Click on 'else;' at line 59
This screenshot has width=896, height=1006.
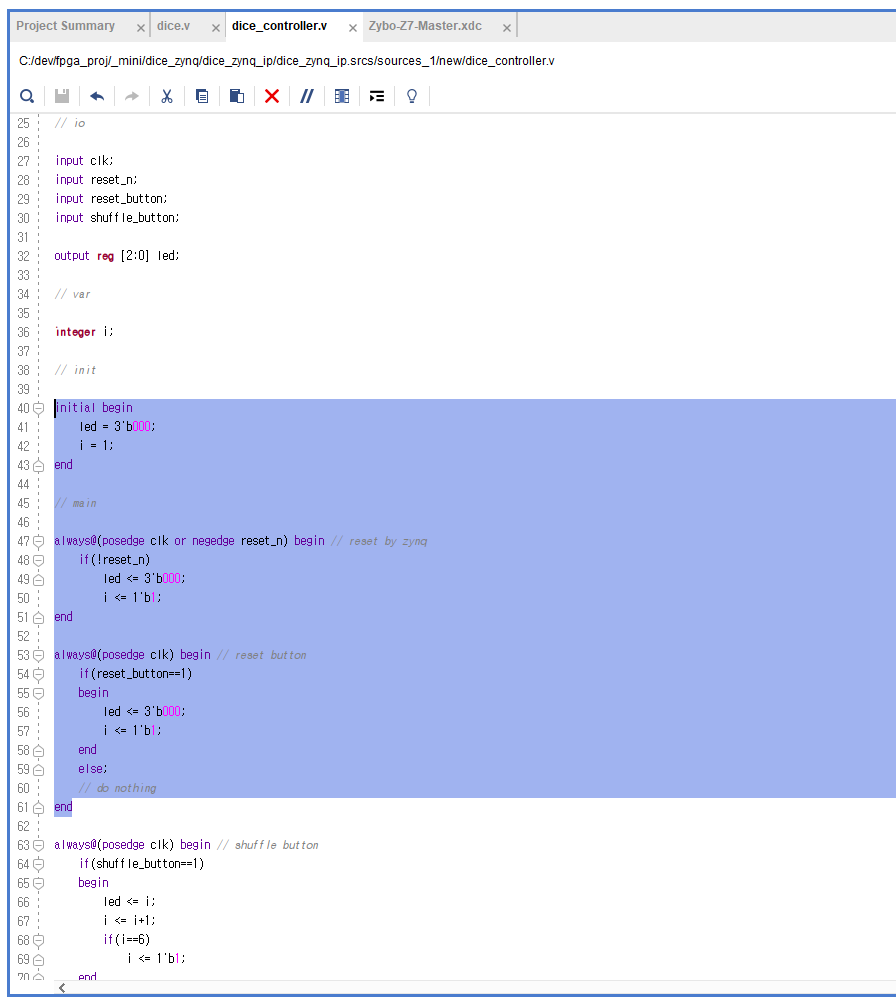click(93, 769)
